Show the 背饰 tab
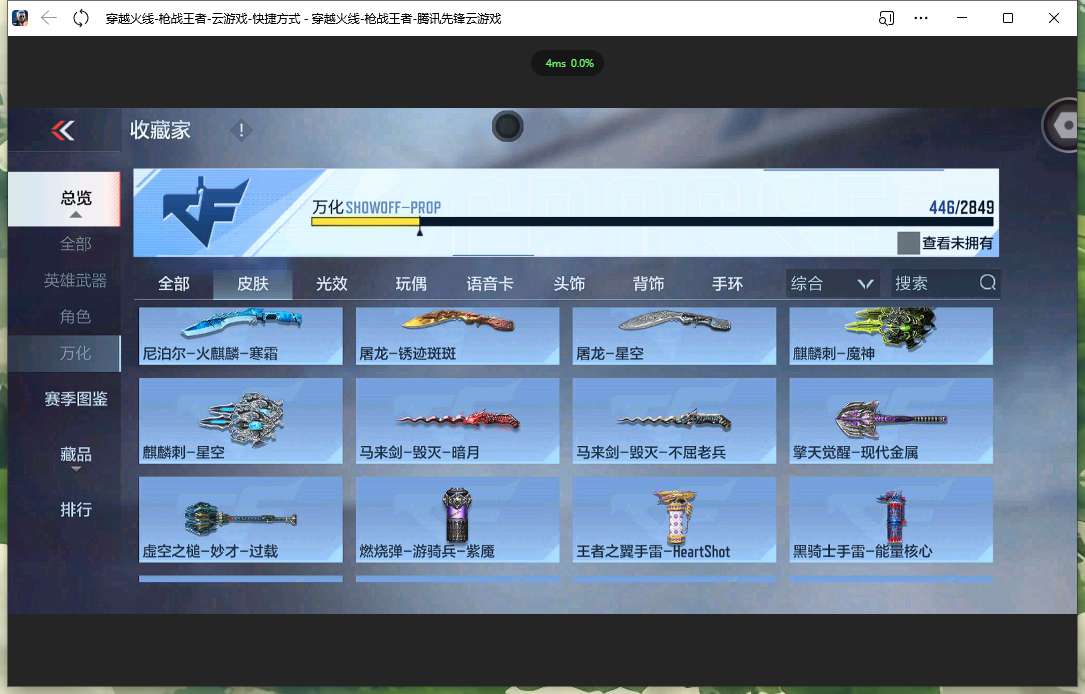This screenshot has height=694, width=1085. pyautogui.click(x=648, y=284)
